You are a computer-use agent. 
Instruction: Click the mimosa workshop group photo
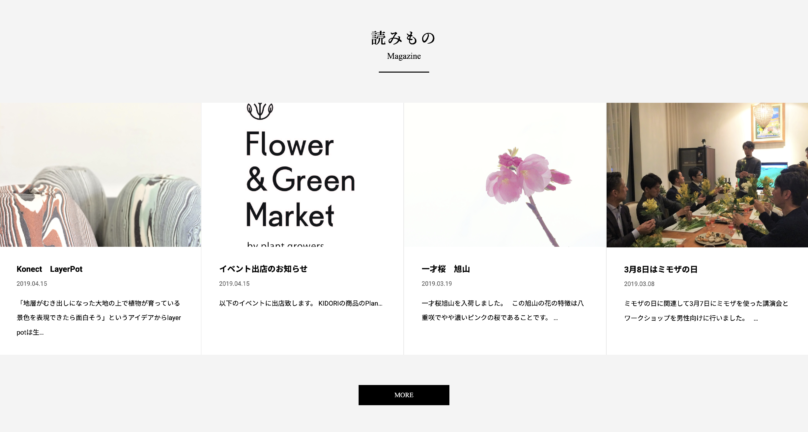click(x=707, y=175)
